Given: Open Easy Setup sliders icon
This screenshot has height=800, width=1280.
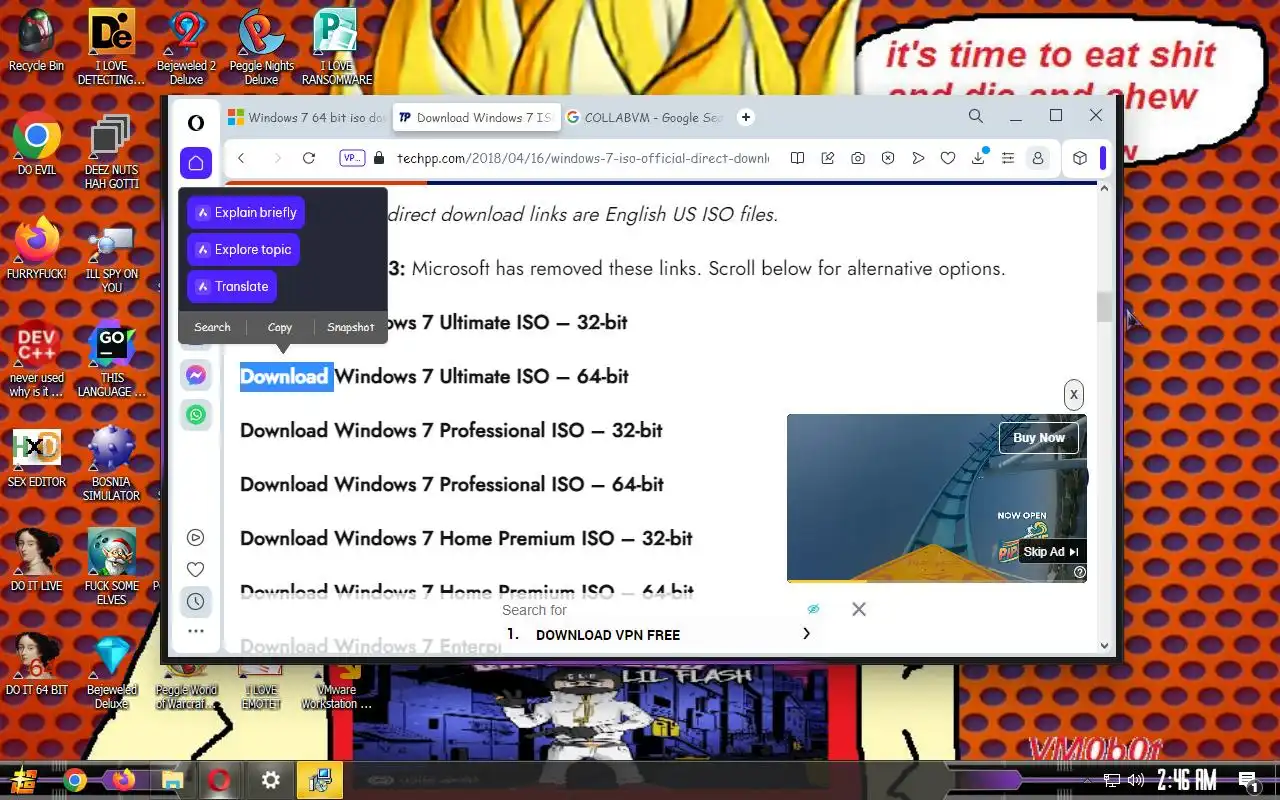Looking at the screenshot, I should pyautogui.click(x=1008, y=158).
